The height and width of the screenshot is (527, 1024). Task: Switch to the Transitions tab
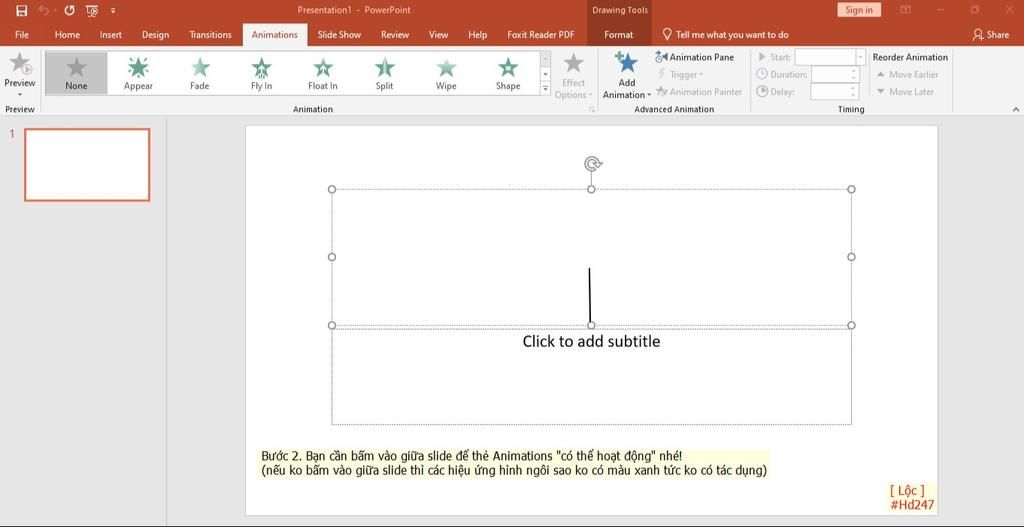tap(210, 34)
